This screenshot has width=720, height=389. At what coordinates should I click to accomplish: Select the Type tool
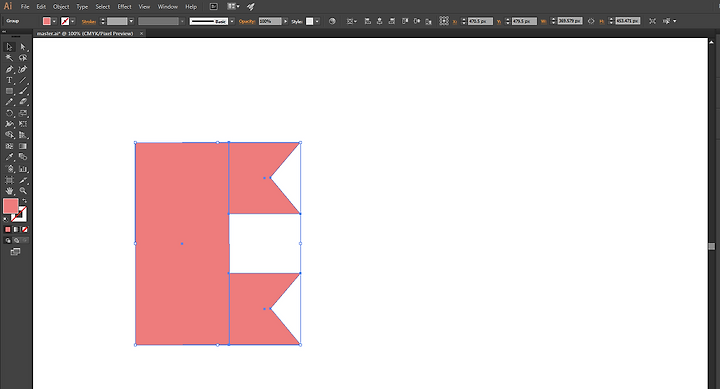tap(9, 80)
